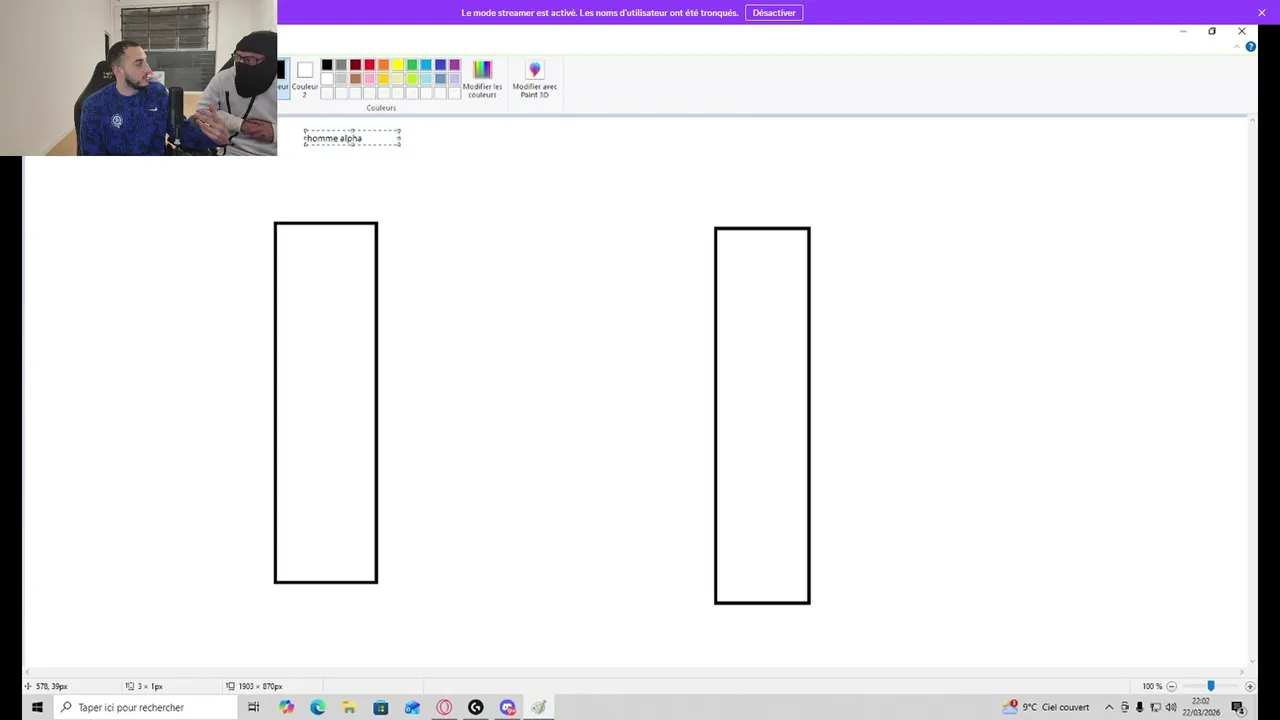1280x720 pixels.
Task: Pick the light turquoise color swatch
Action: coord(426,79)
